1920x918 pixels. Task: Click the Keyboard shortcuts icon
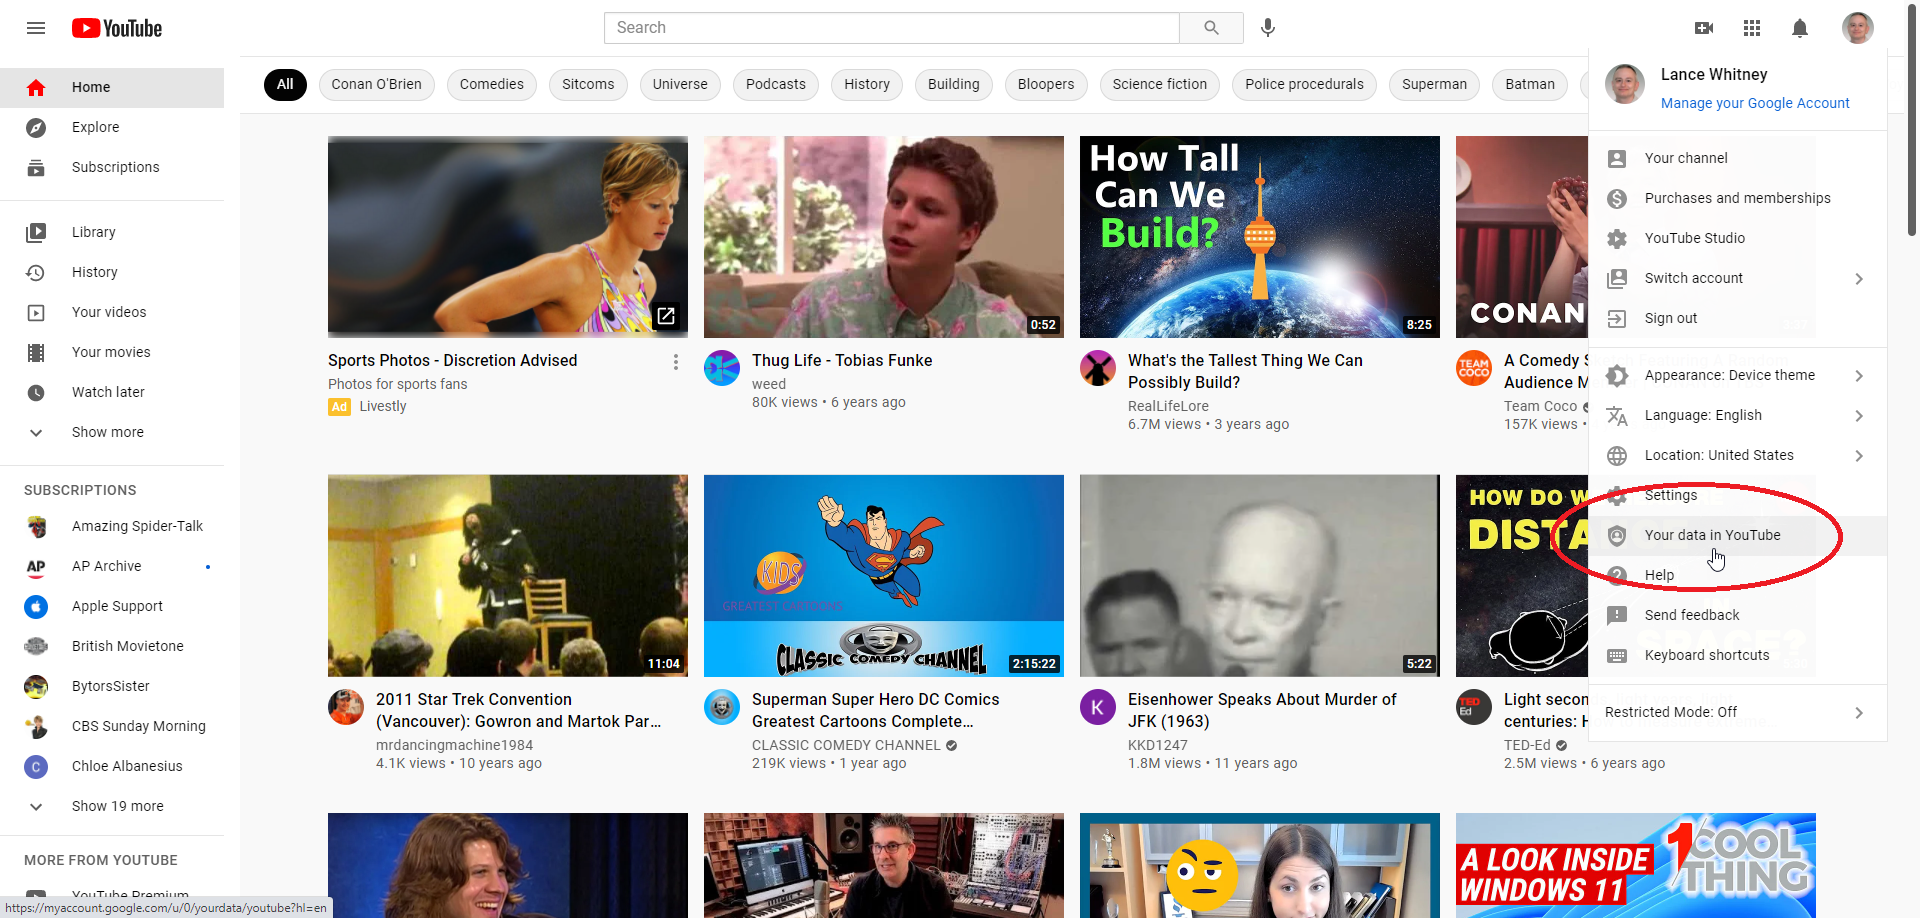click(1617, 655)
